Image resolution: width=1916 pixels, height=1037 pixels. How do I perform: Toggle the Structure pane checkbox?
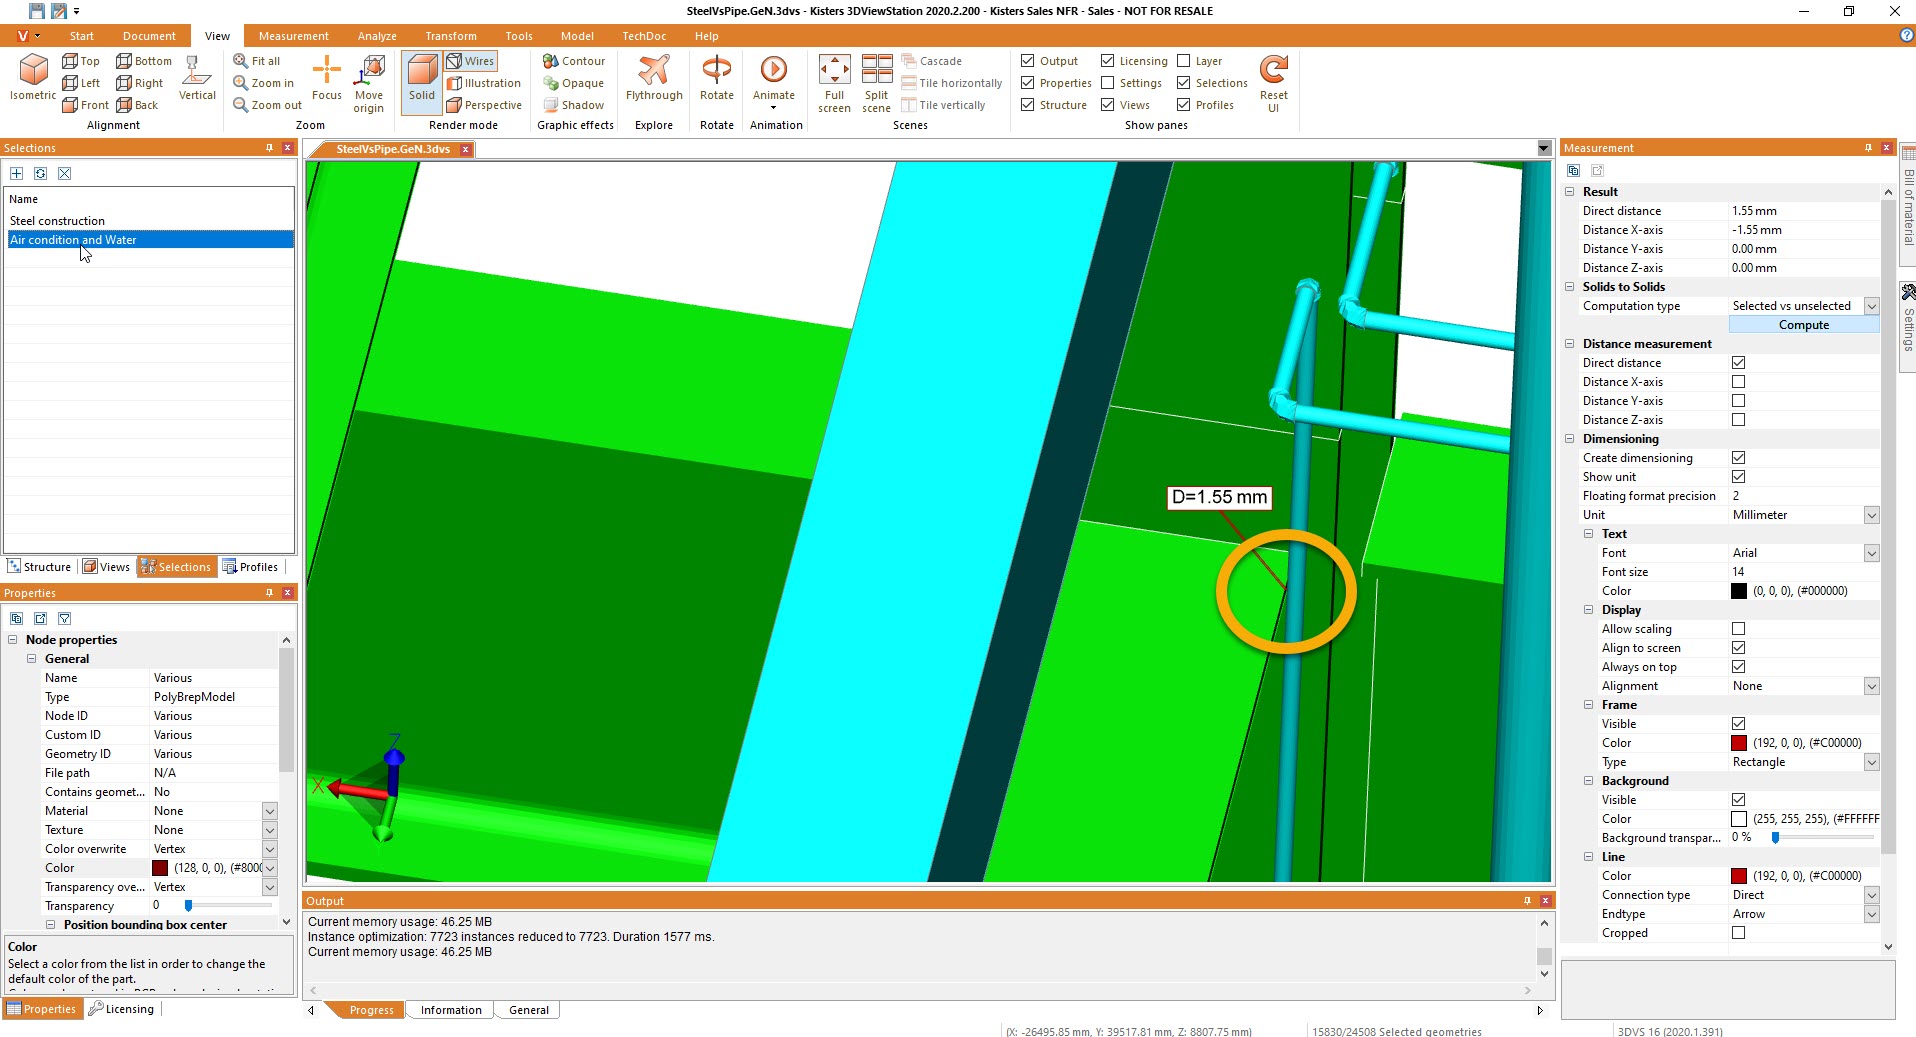click(x=1028, y=105)
